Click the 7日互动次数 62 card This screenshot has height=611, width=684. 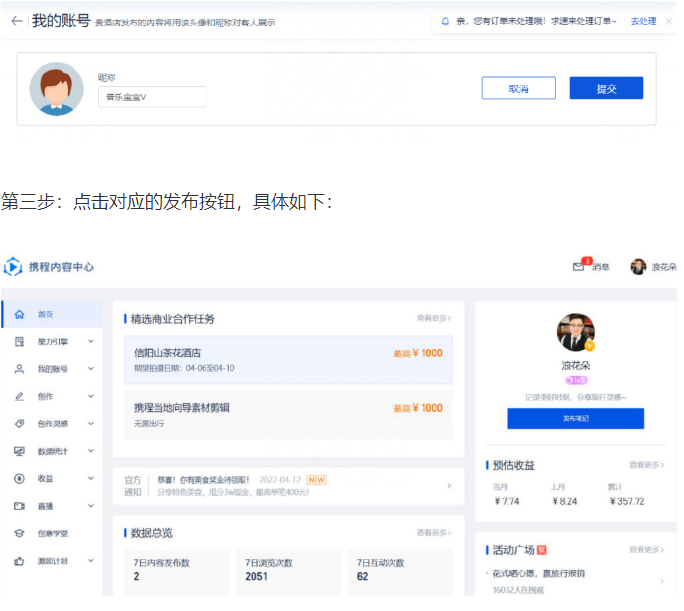tap(400, 572)
